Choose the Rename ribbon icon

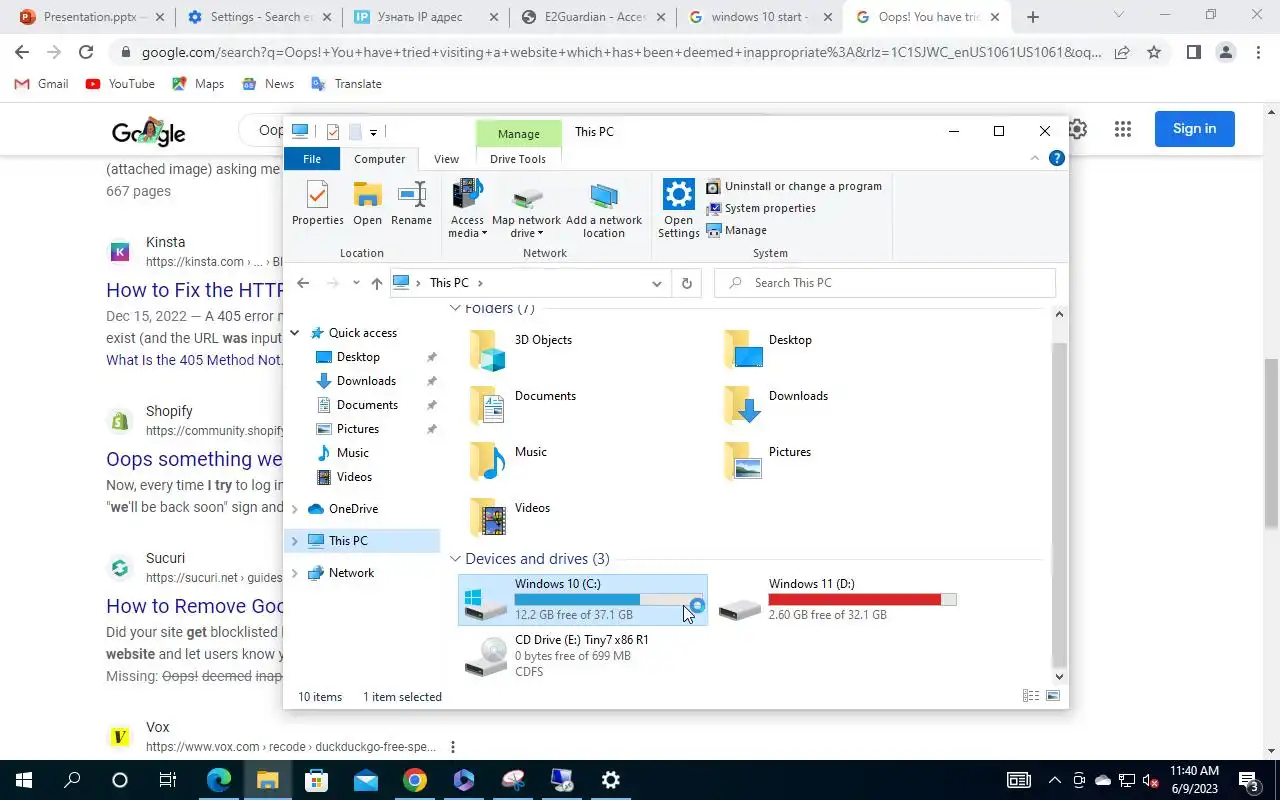pyautogui.click(x=411, y=203)
